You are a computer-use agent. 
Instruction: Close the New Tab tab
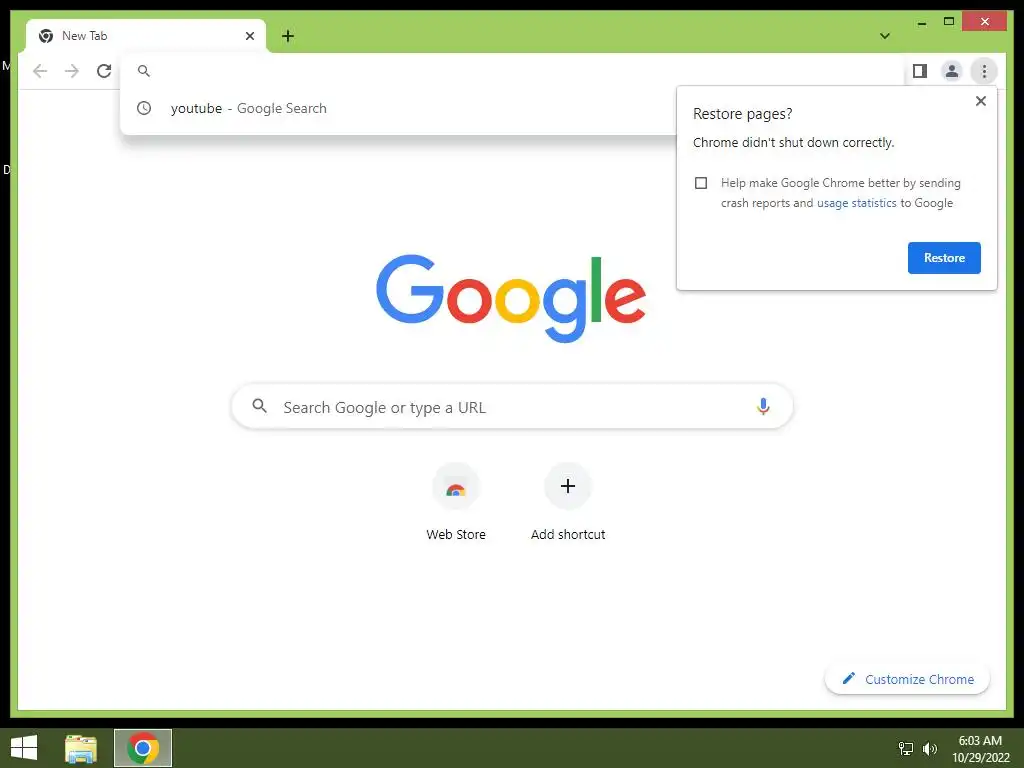point(249,36)
